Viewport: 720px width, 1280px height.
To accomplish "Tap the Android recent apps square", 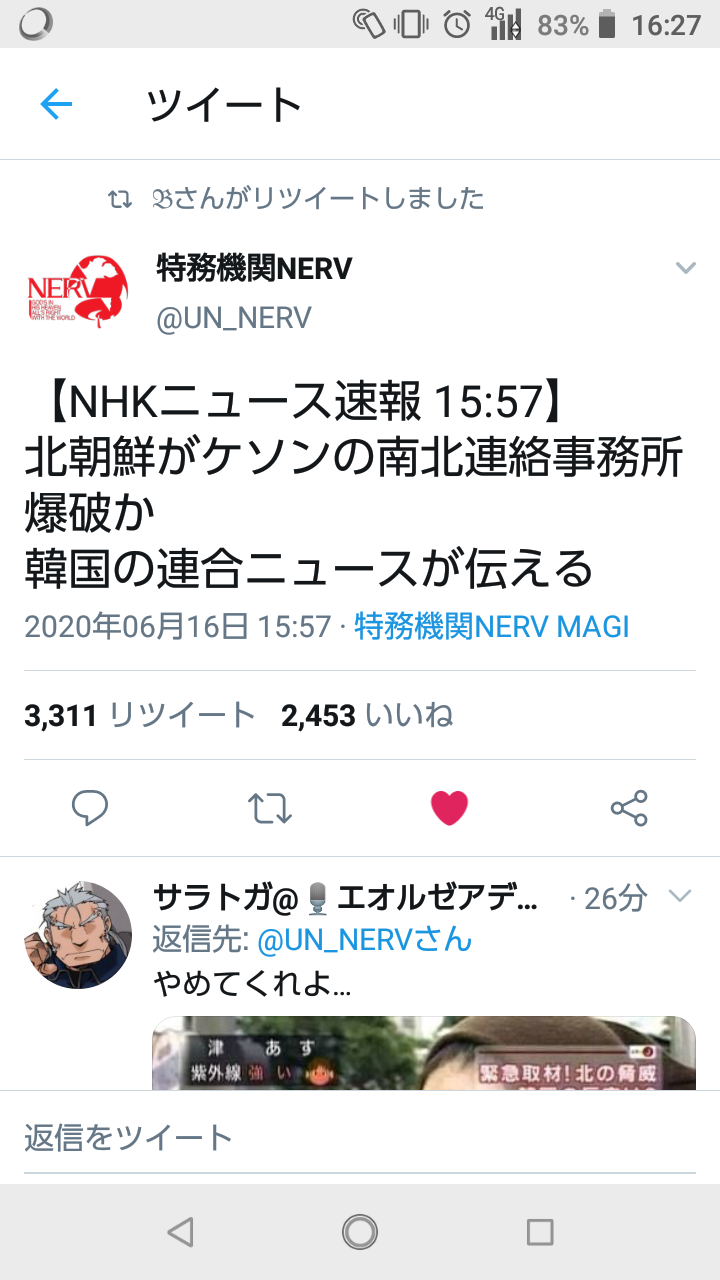I will [x=540, y=1232].
